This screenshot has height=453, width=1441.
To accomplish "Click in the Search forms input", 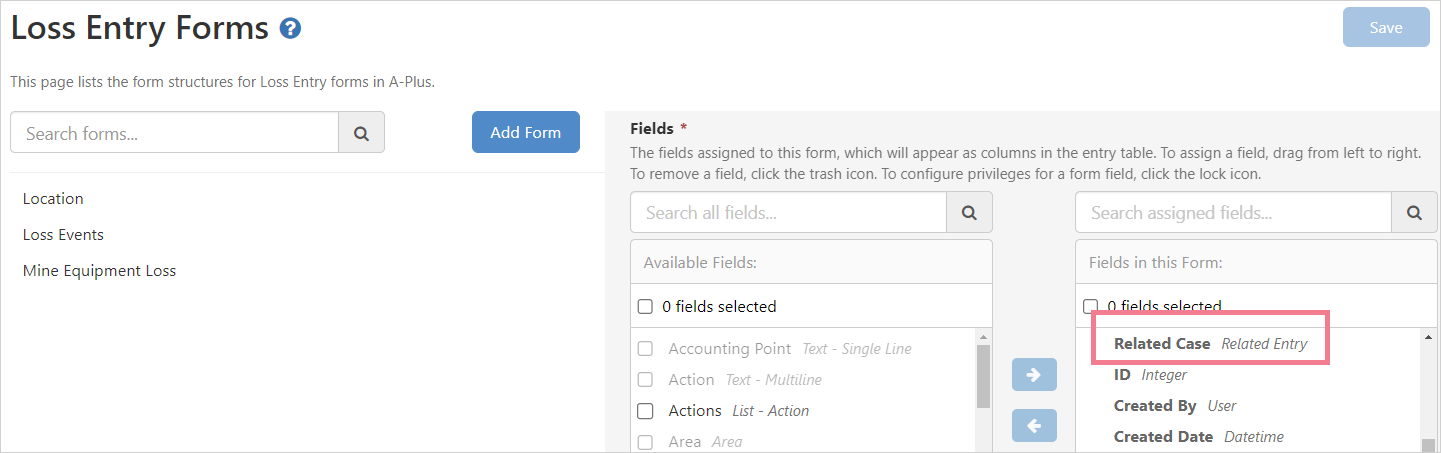I will click(x=175, y=132).
